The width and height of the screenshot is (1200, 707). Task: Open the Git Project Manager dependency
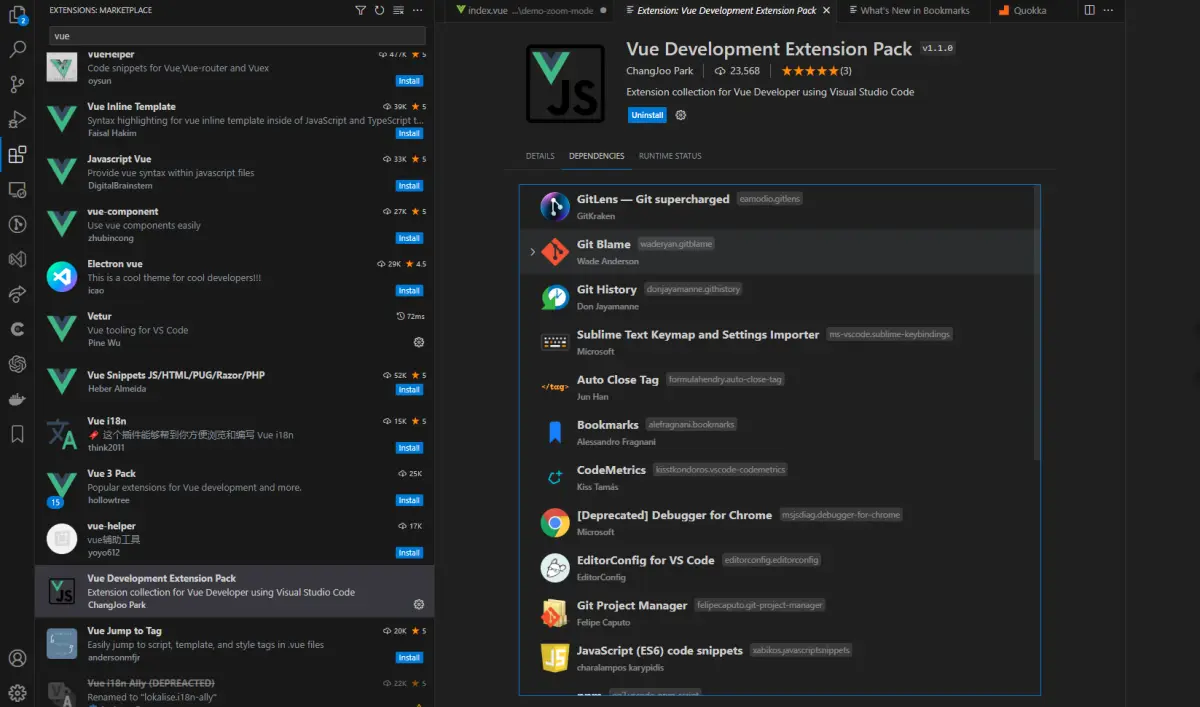point(780,613)
